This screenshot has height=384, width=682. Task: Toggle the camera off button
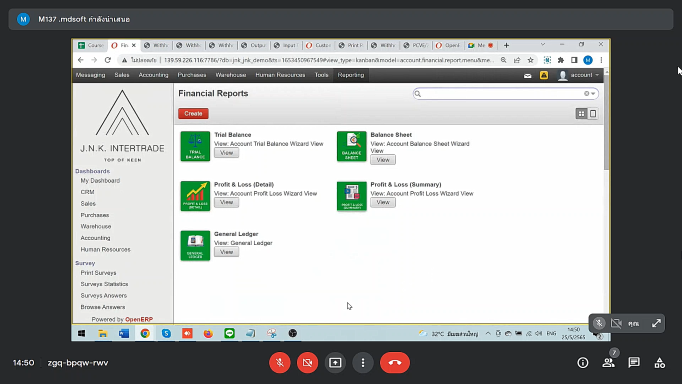pyautogui.click(x=308, y=363)
